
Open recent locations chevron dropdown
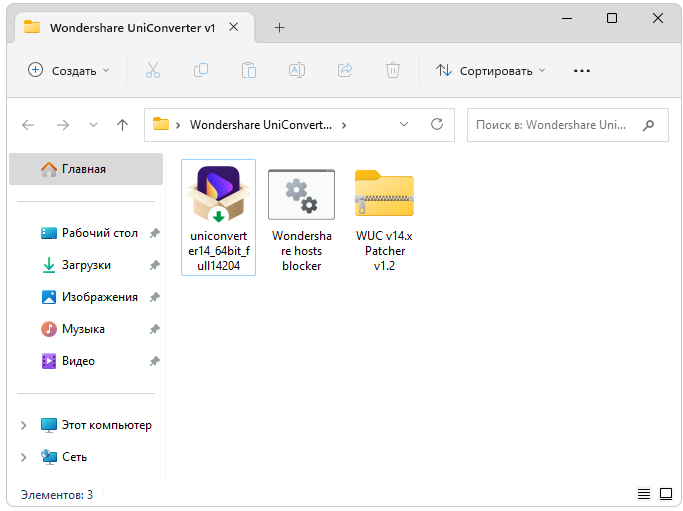pyautogui.click(x=93, y=125)
